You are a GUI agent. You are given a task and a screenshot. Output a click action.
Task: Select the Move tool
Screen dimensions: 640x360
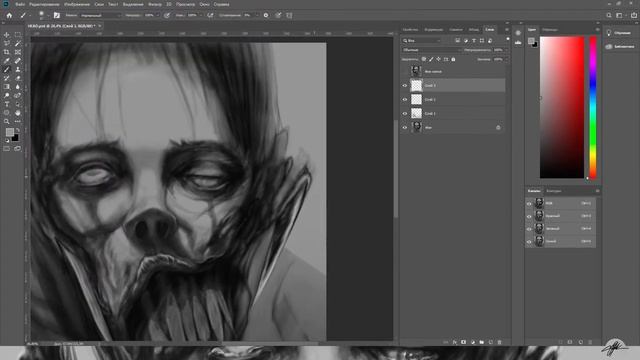pyautogui.click(x=7, y=35)
